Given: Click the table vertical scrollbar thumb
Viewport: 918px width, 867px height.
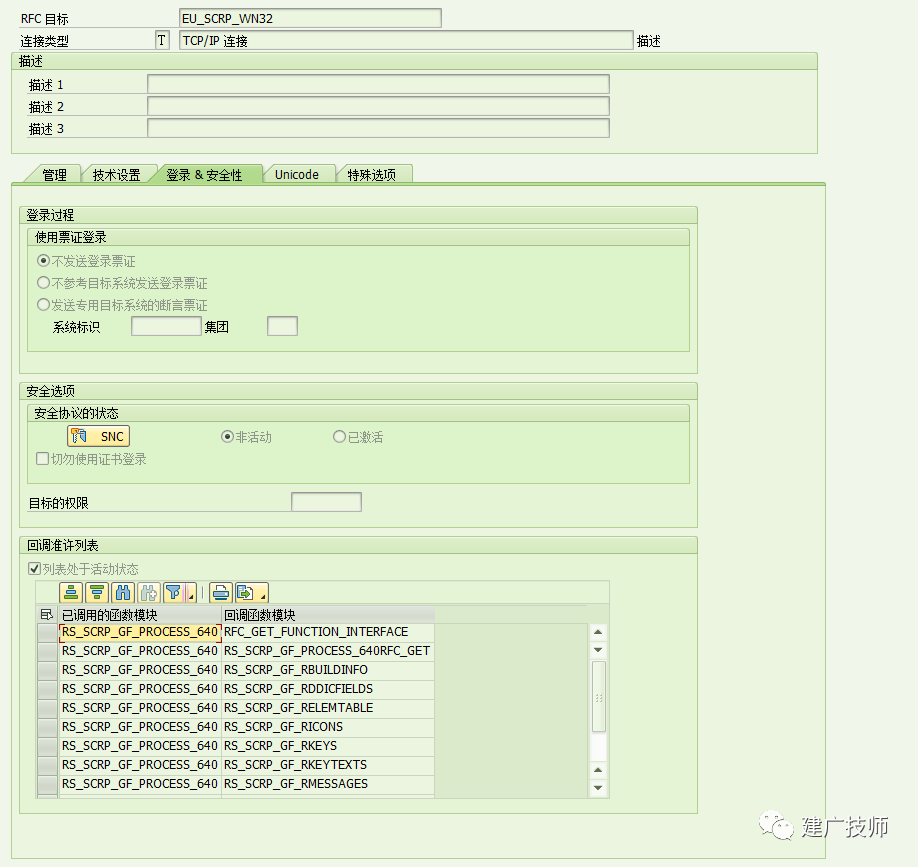Looking at the screenshot, I should point(598,697).
